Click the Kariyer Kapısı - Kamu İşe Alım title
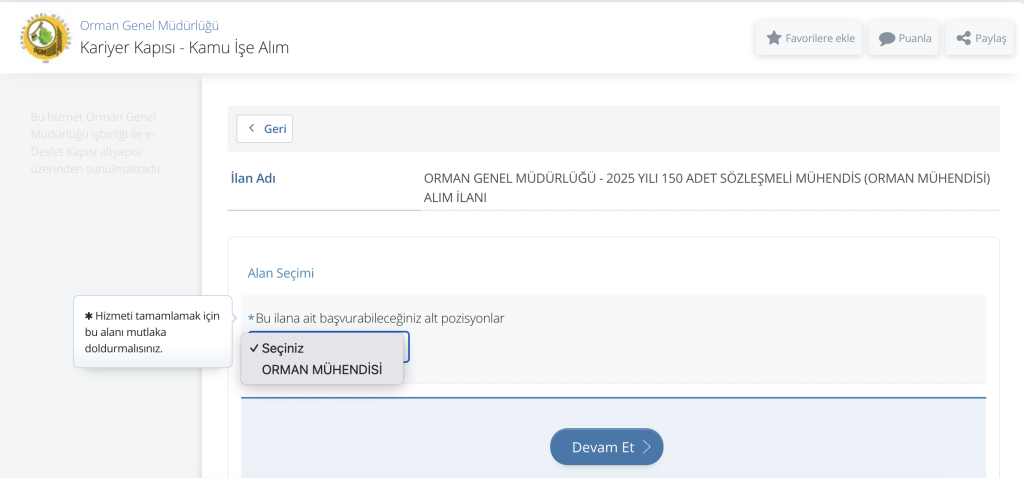 [184, 48]
